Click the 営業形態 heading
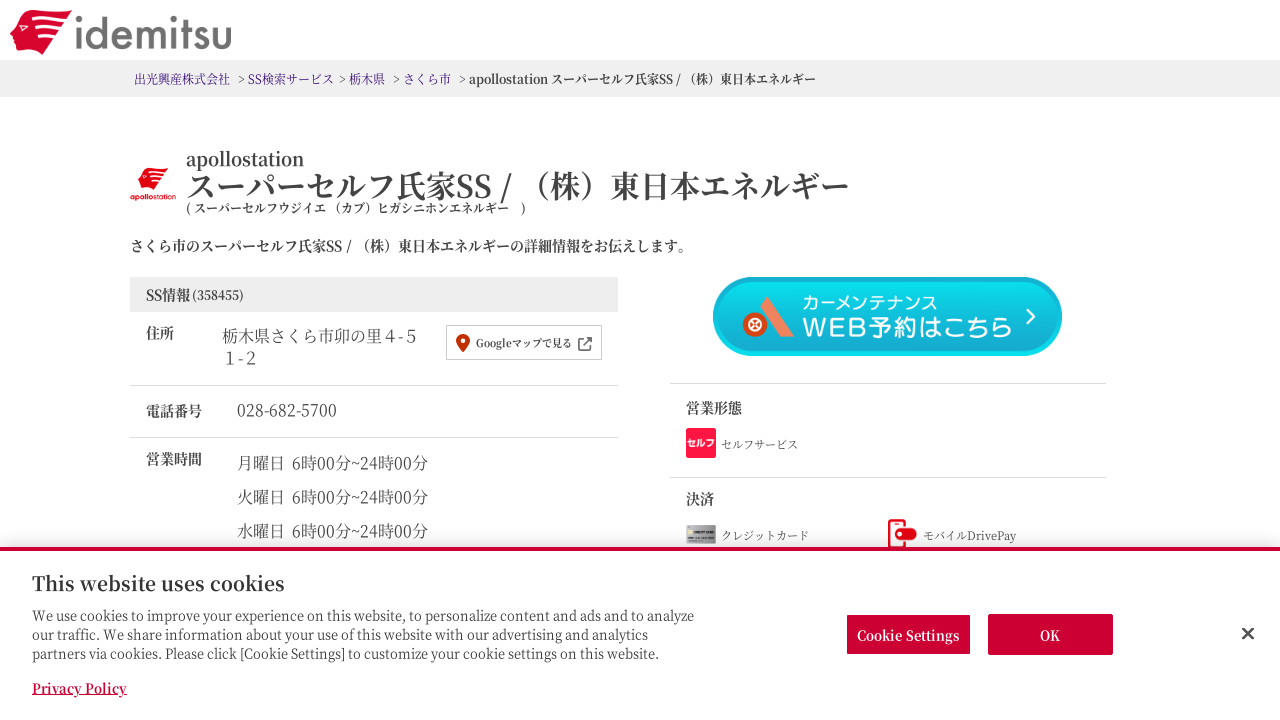 click(714, 408)
